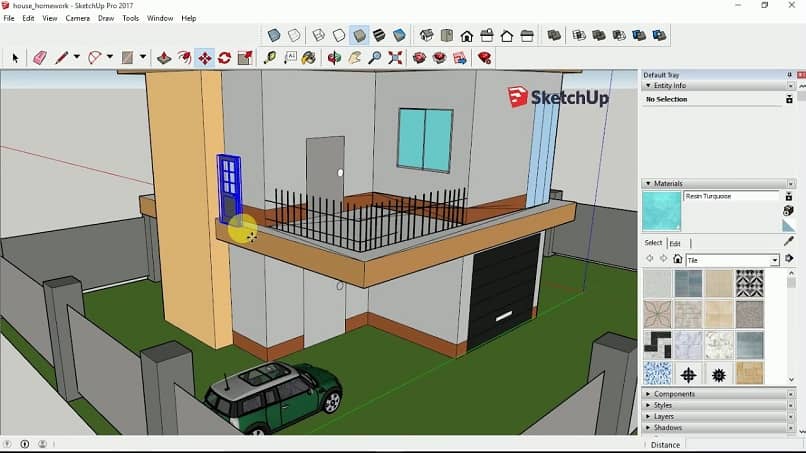Pick the Line pencil tool
806x453 pixels.
(x=61, y=58)
